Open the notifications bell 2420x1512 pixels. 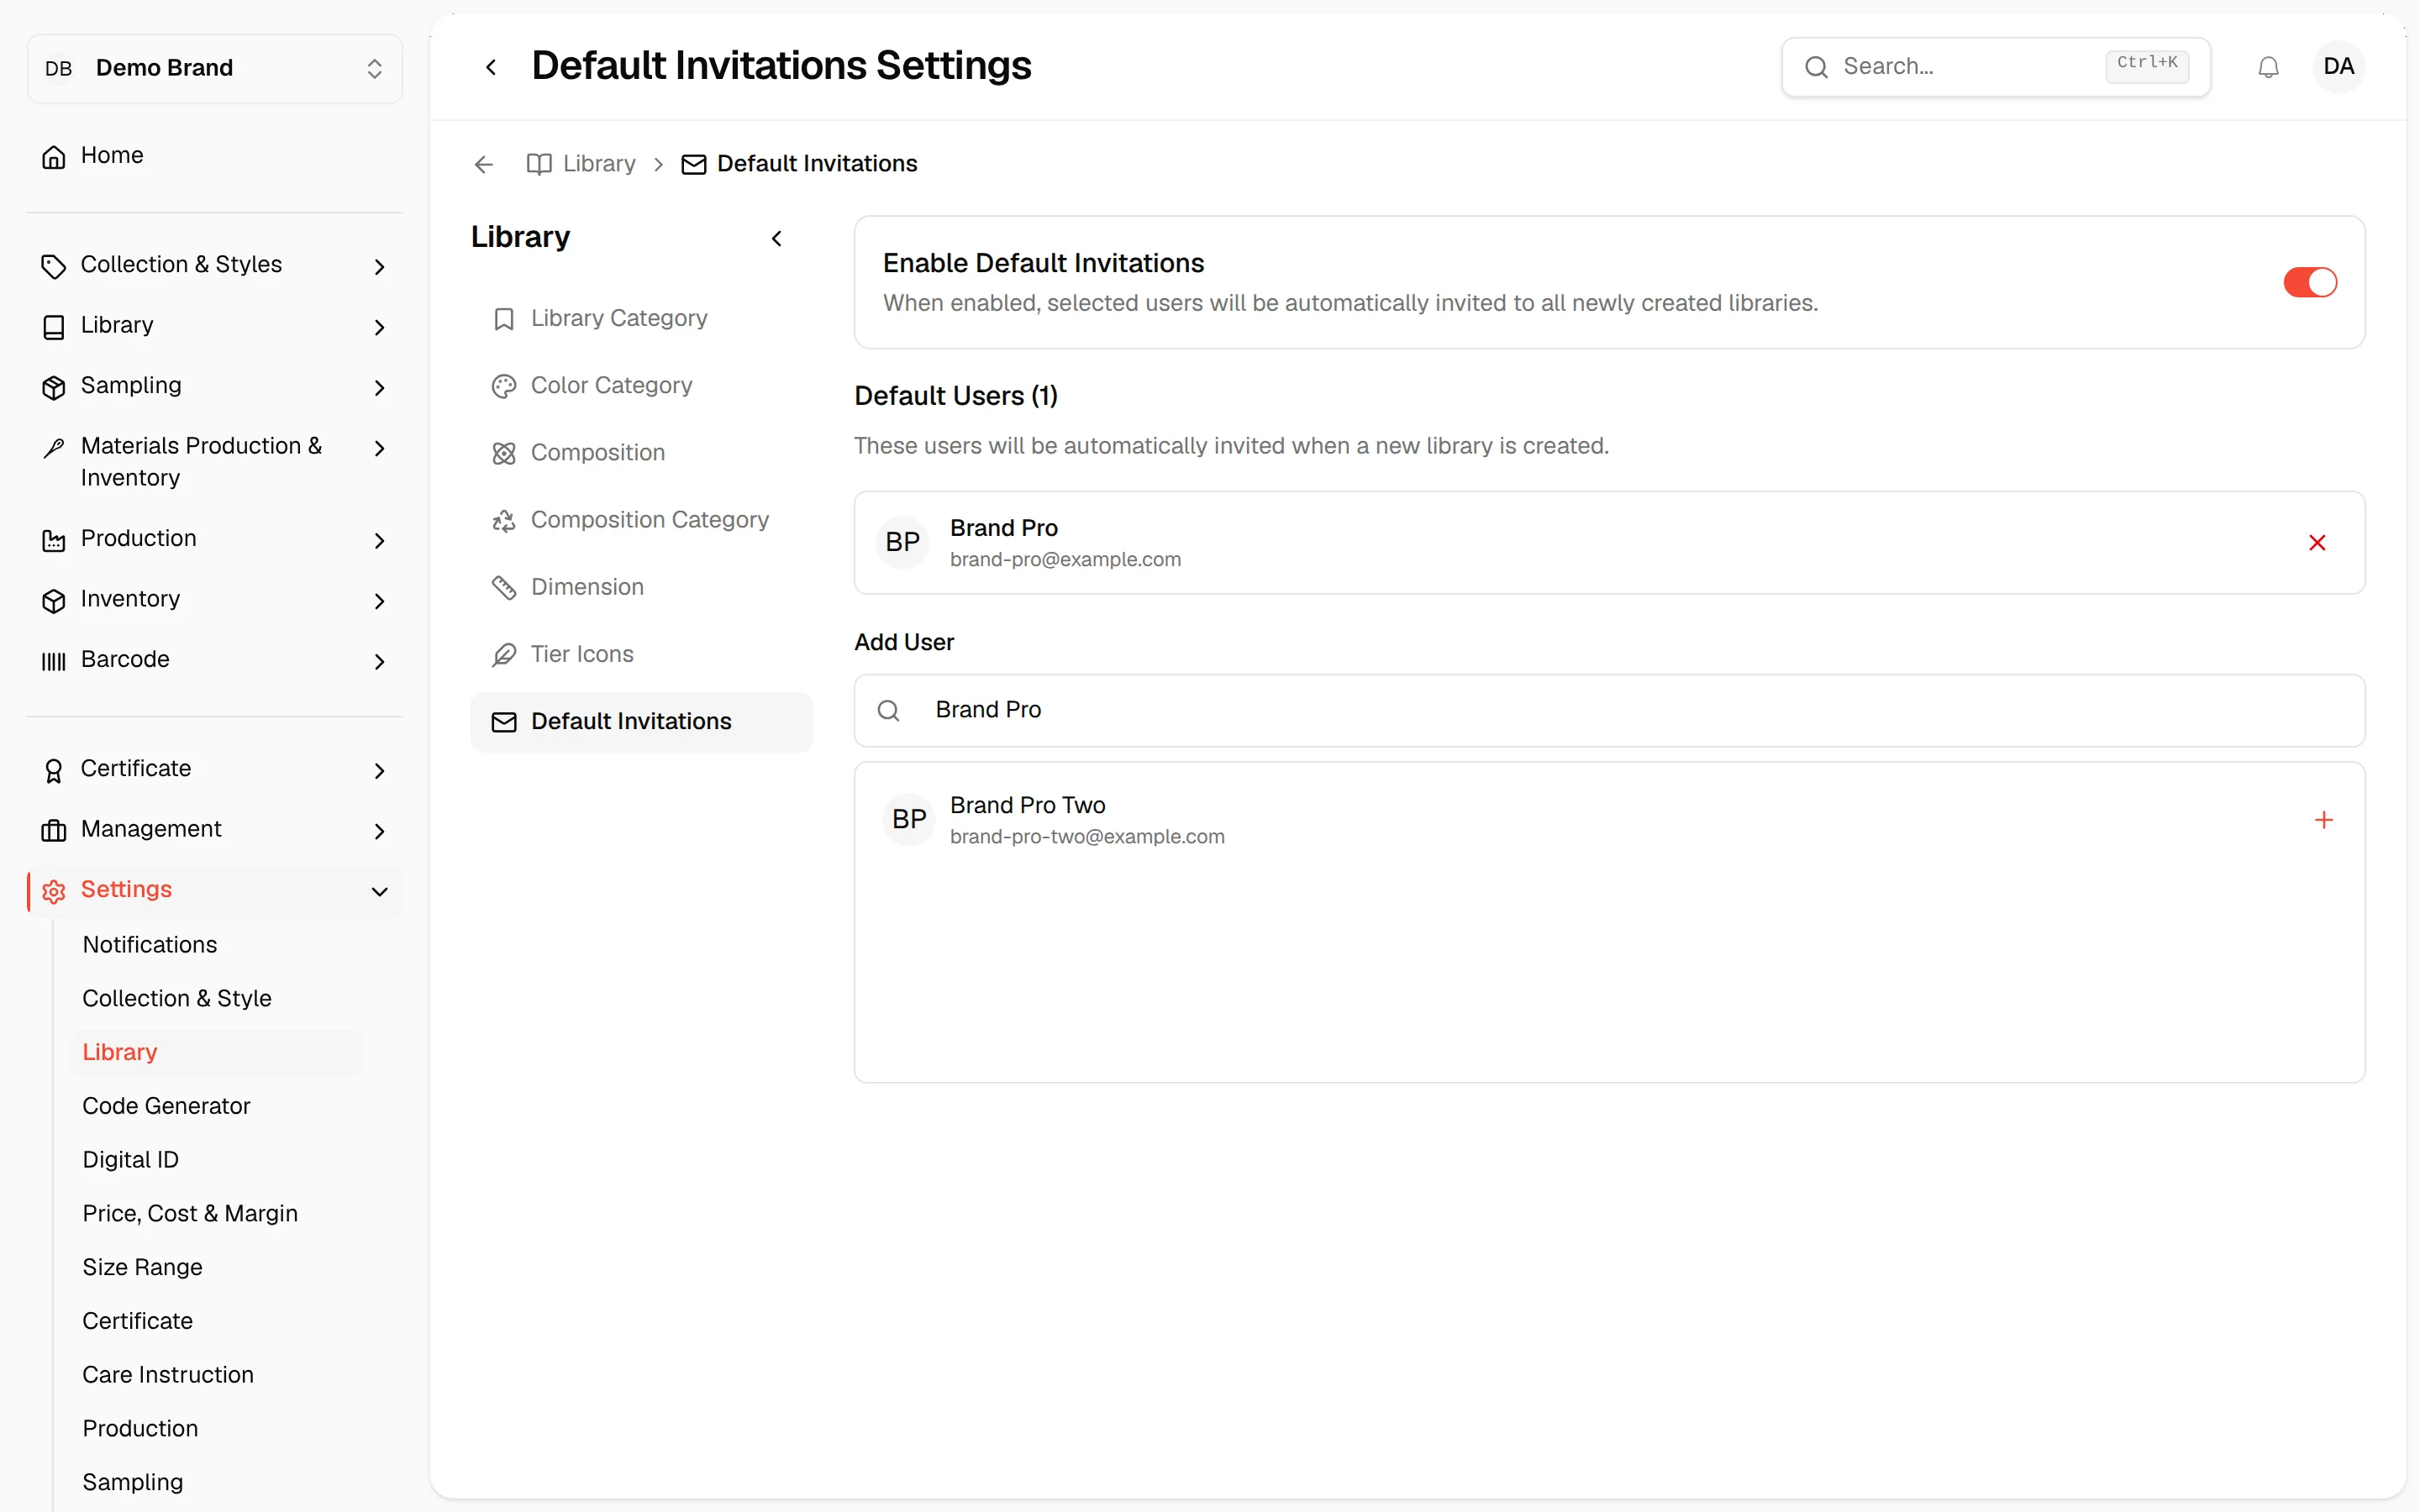click(x=2268, y=67)
